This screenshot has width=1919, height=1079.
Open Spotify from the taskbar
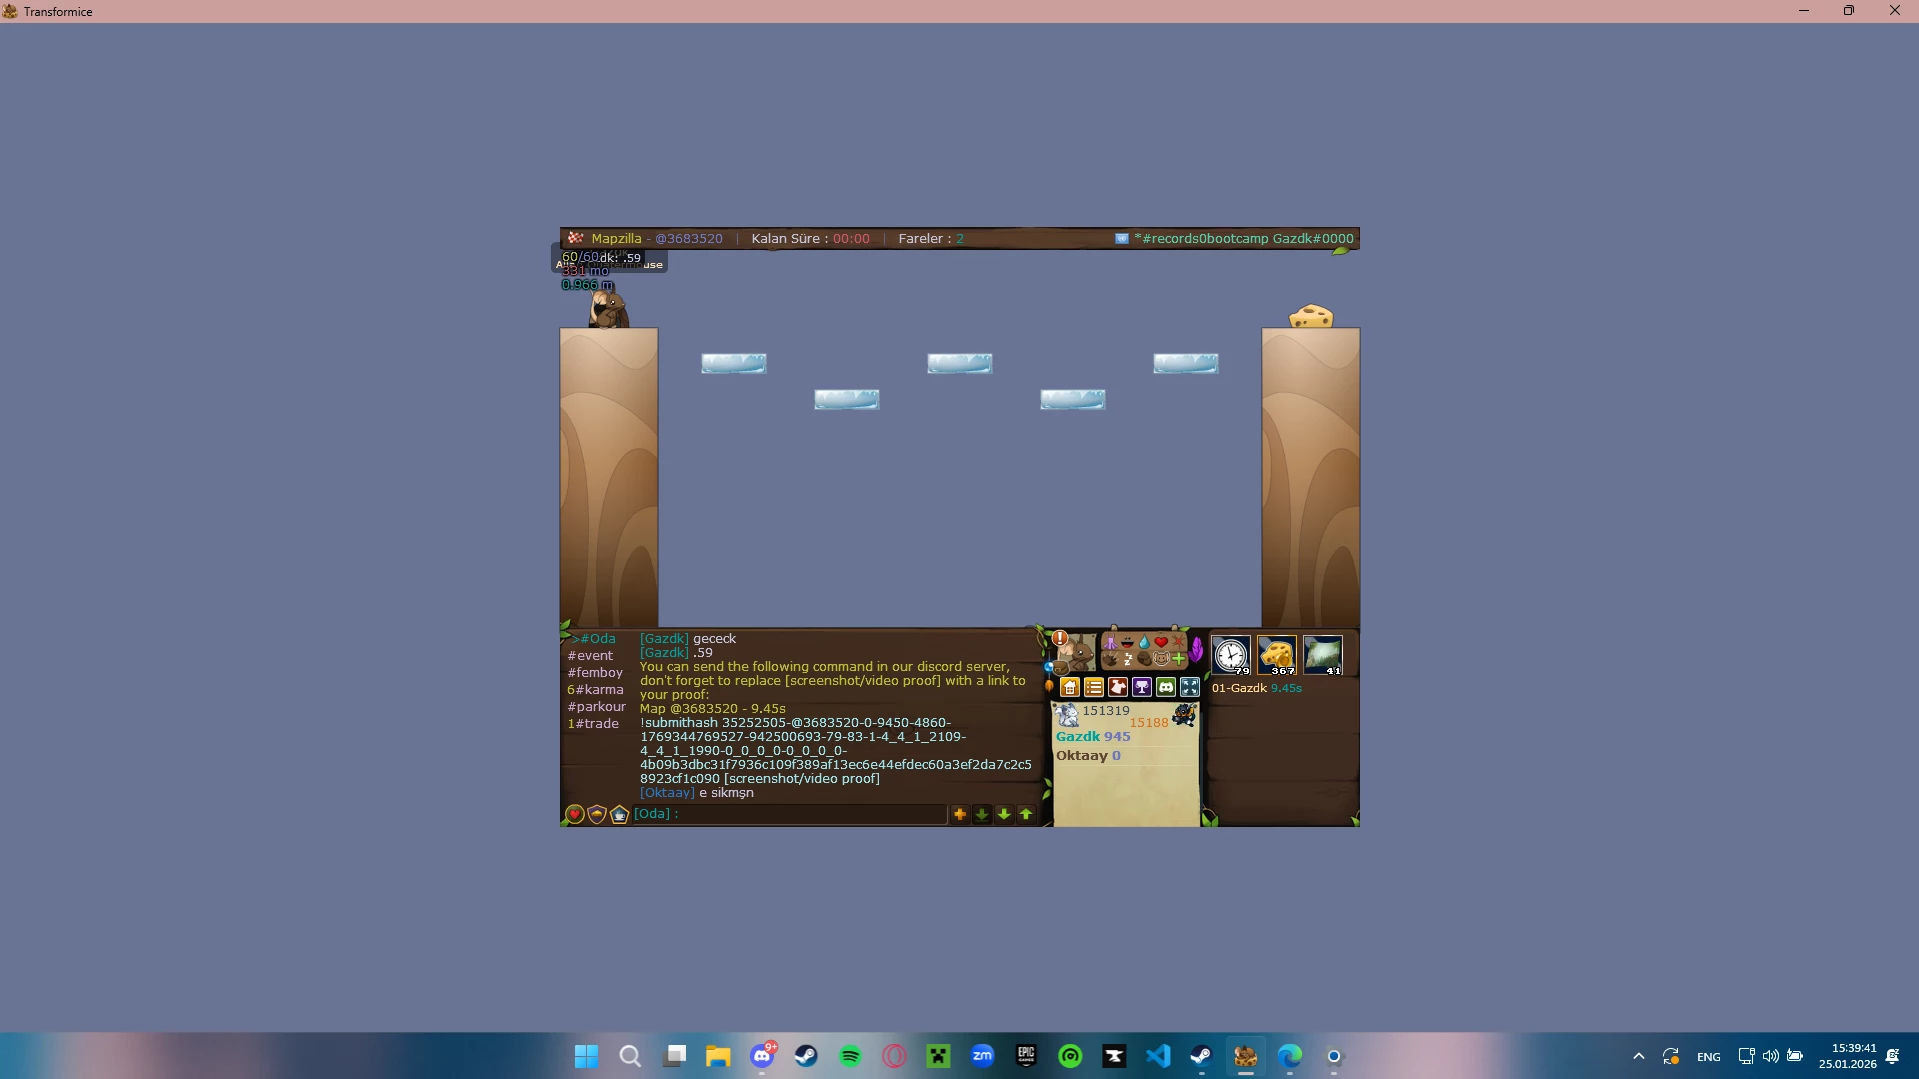click(x=850, y=1056)
